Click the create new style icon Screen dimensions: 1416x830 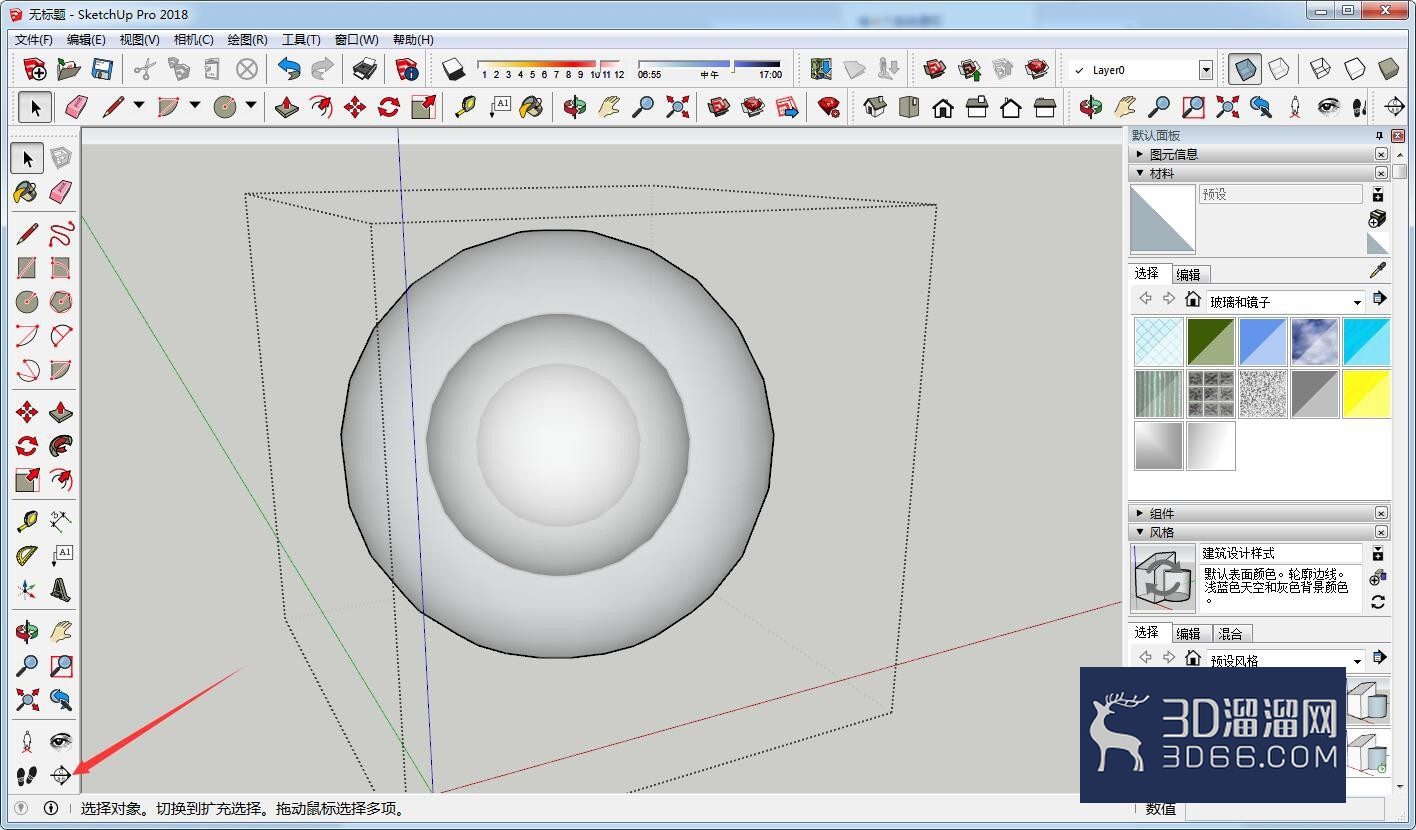pyautogui.click(x=1378, y=577)
